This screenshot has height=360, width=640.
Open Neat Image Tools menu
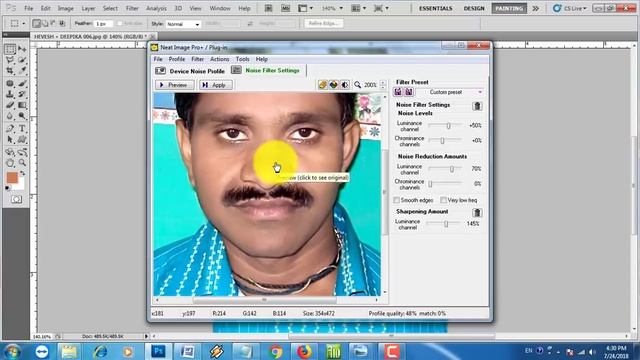point(242,59)
